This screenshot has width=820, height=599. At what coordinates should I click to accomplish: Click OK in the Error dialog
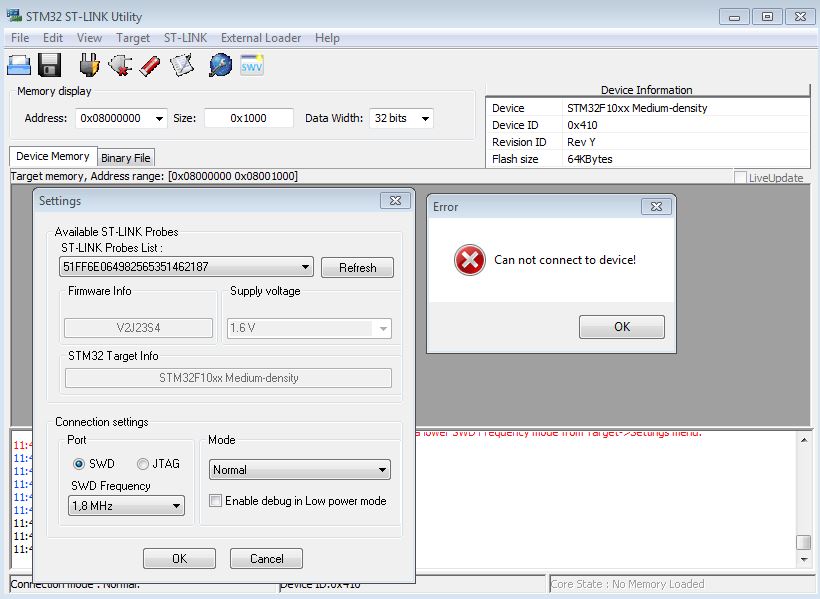(622, 326)
